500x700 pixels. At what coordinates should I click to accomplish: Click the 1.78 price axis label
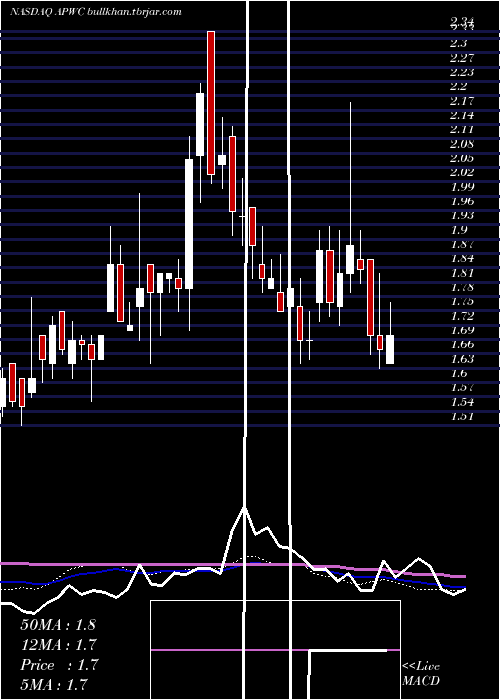point(462,287)
